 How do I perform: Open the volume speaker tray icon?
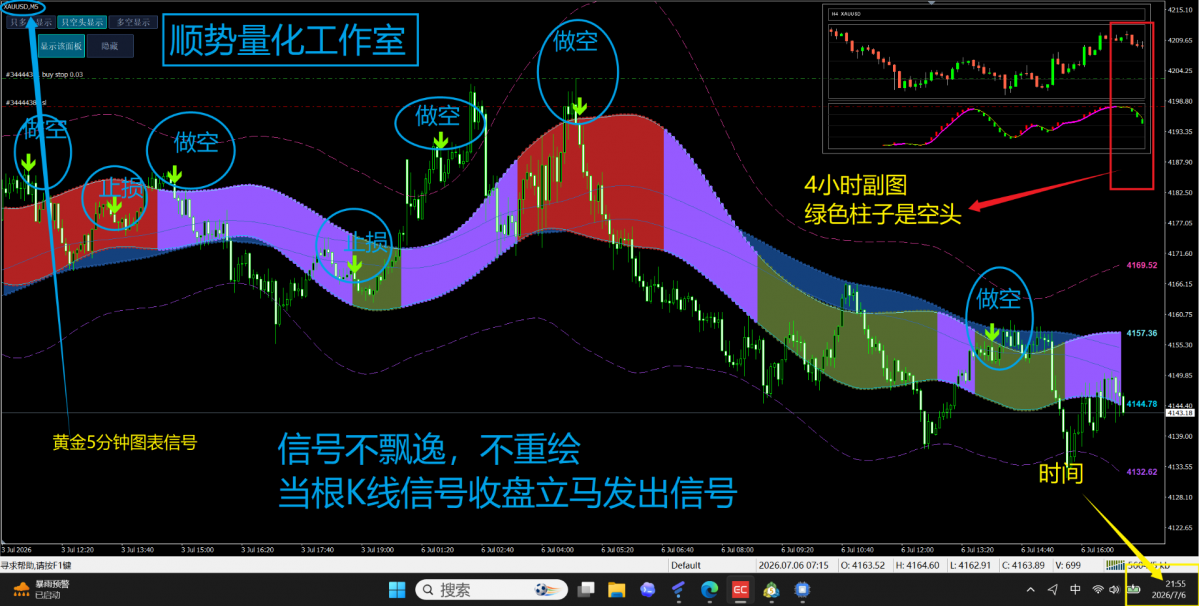click(x=1114, y=589)
